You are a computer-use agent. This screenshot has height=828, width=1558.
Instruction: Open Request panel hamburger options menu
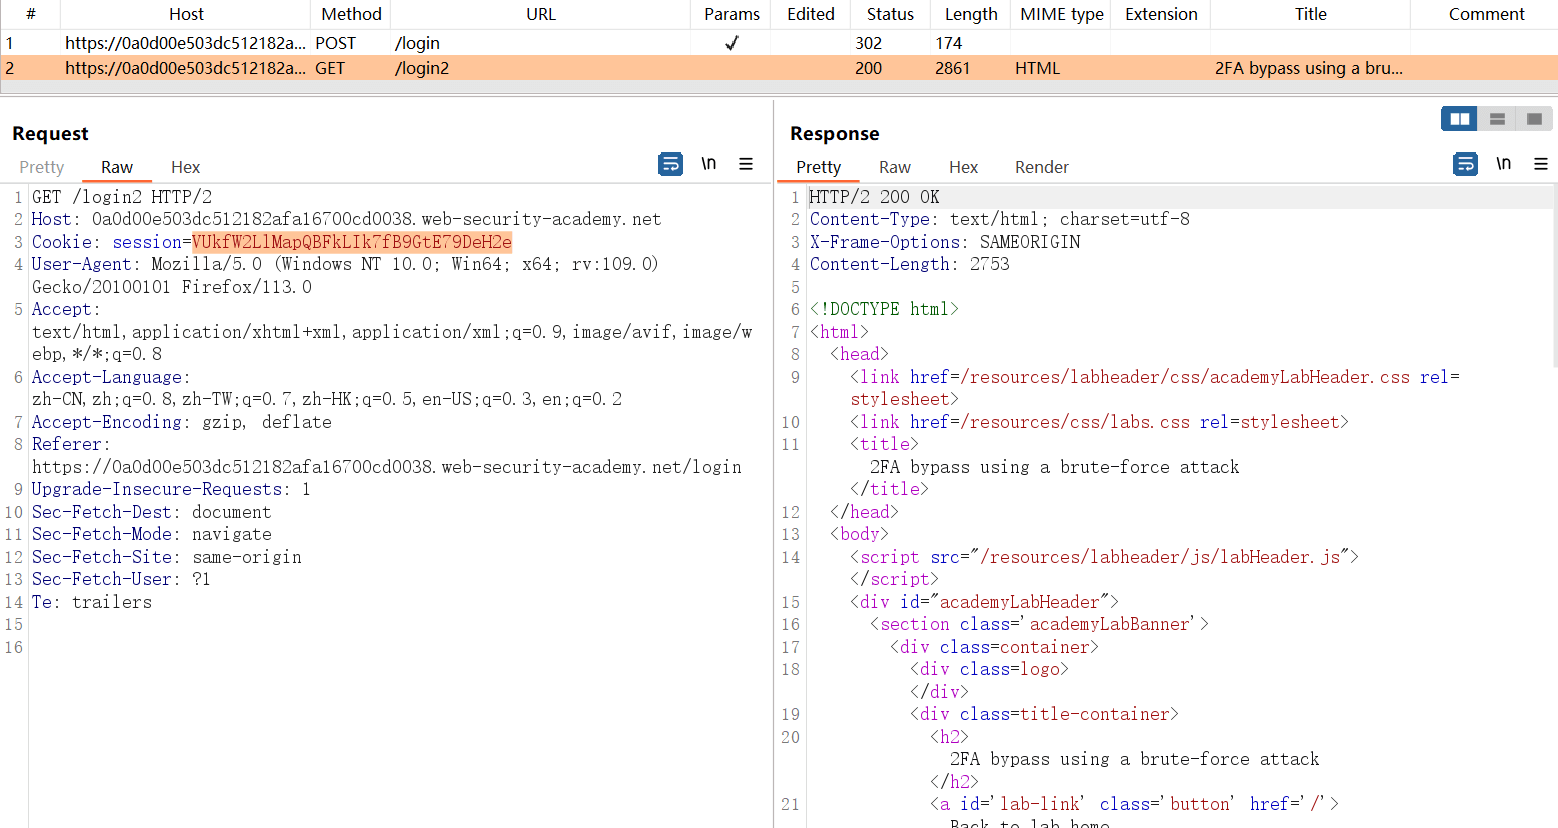coord(746,164)
